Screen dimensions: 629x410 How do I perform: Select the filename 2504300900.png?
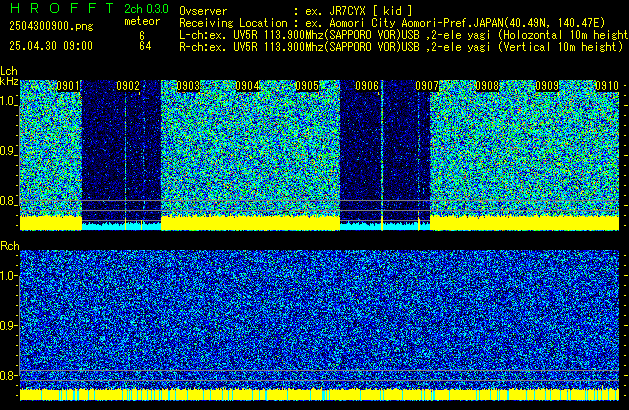point(51,26)
